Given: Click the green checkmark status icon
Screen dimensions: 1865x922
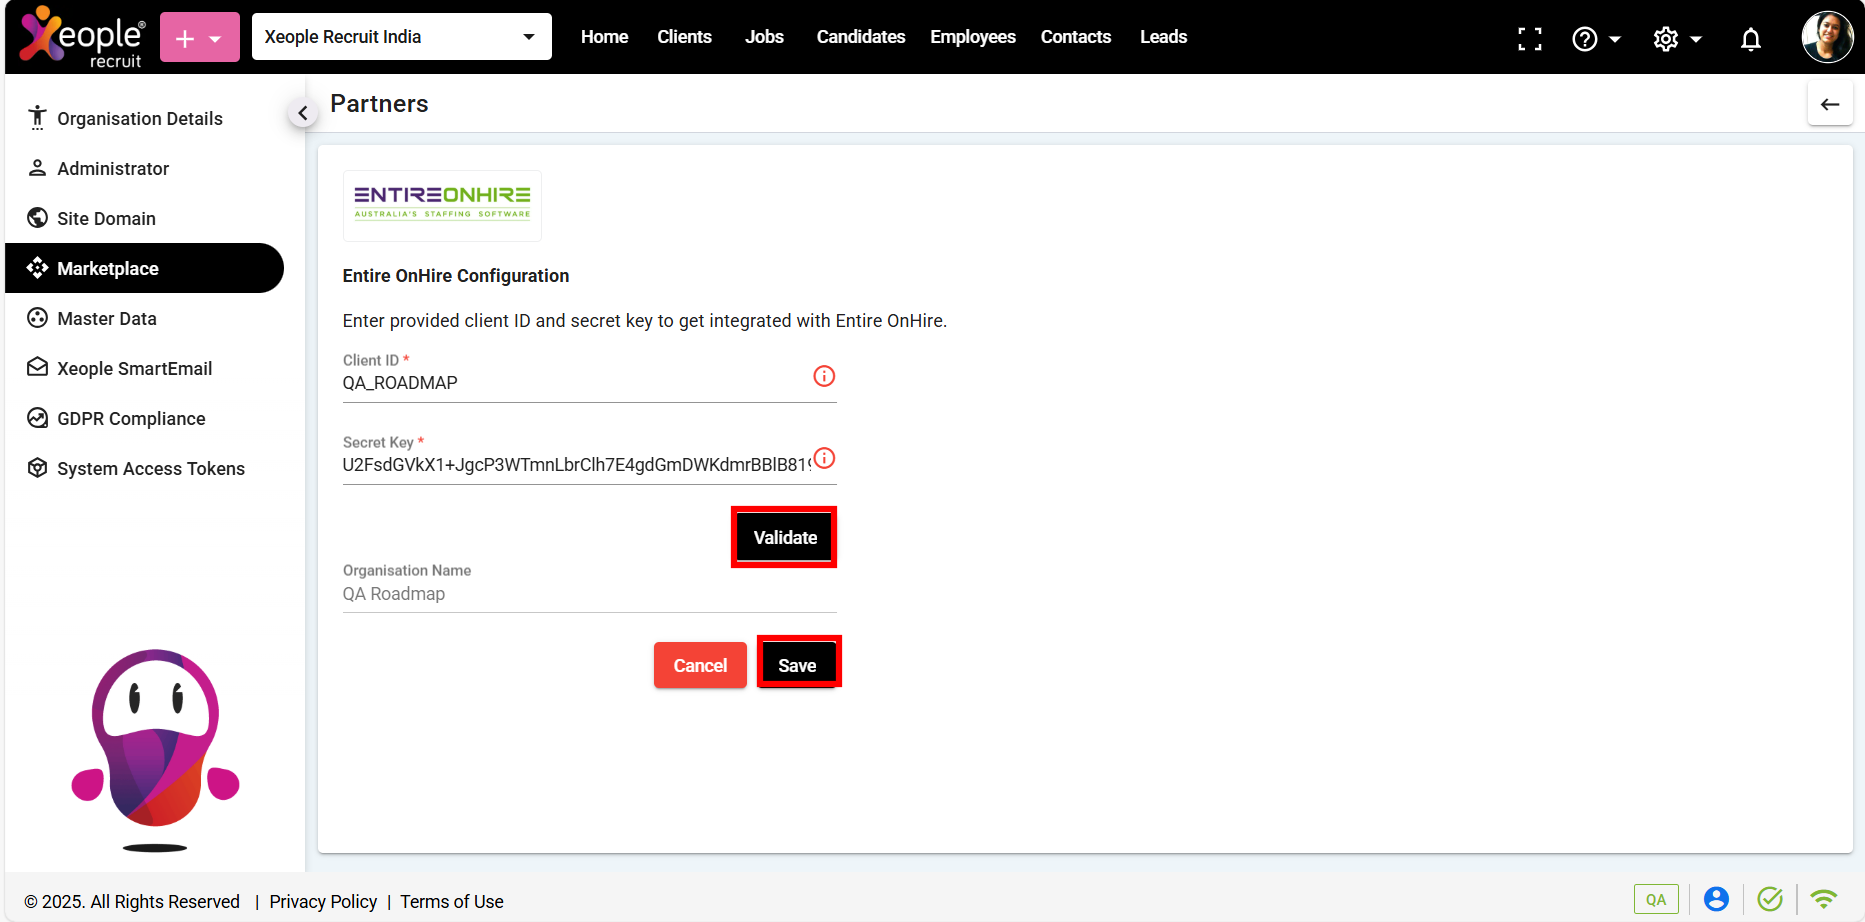Looking at the screenshot, I should (1770, 899).
